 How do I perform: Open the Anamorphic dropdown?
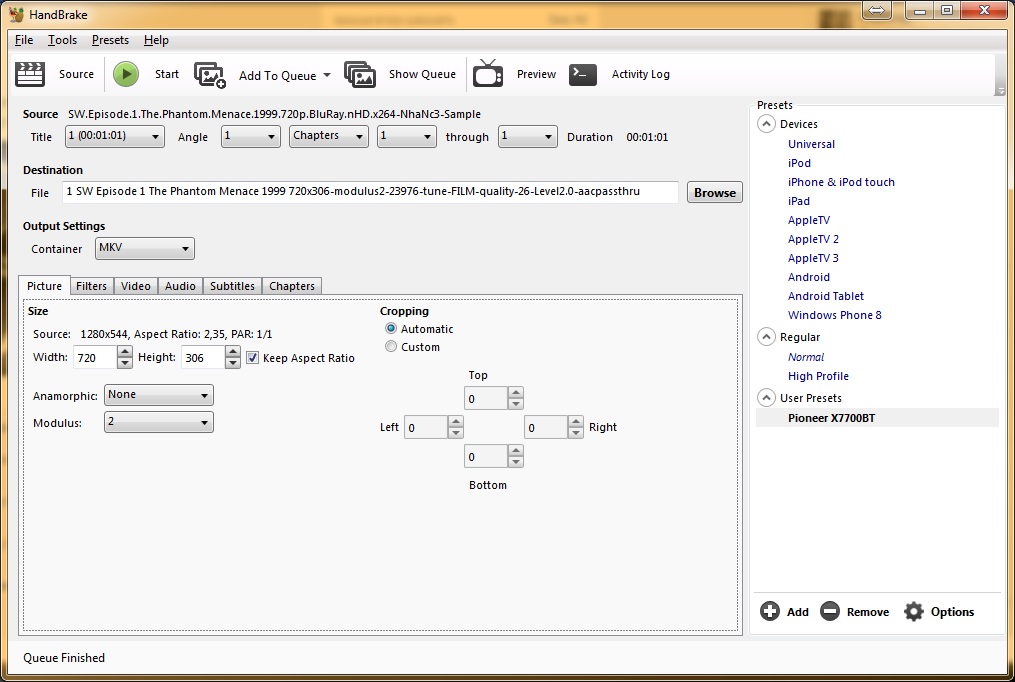tap(159, 395)
